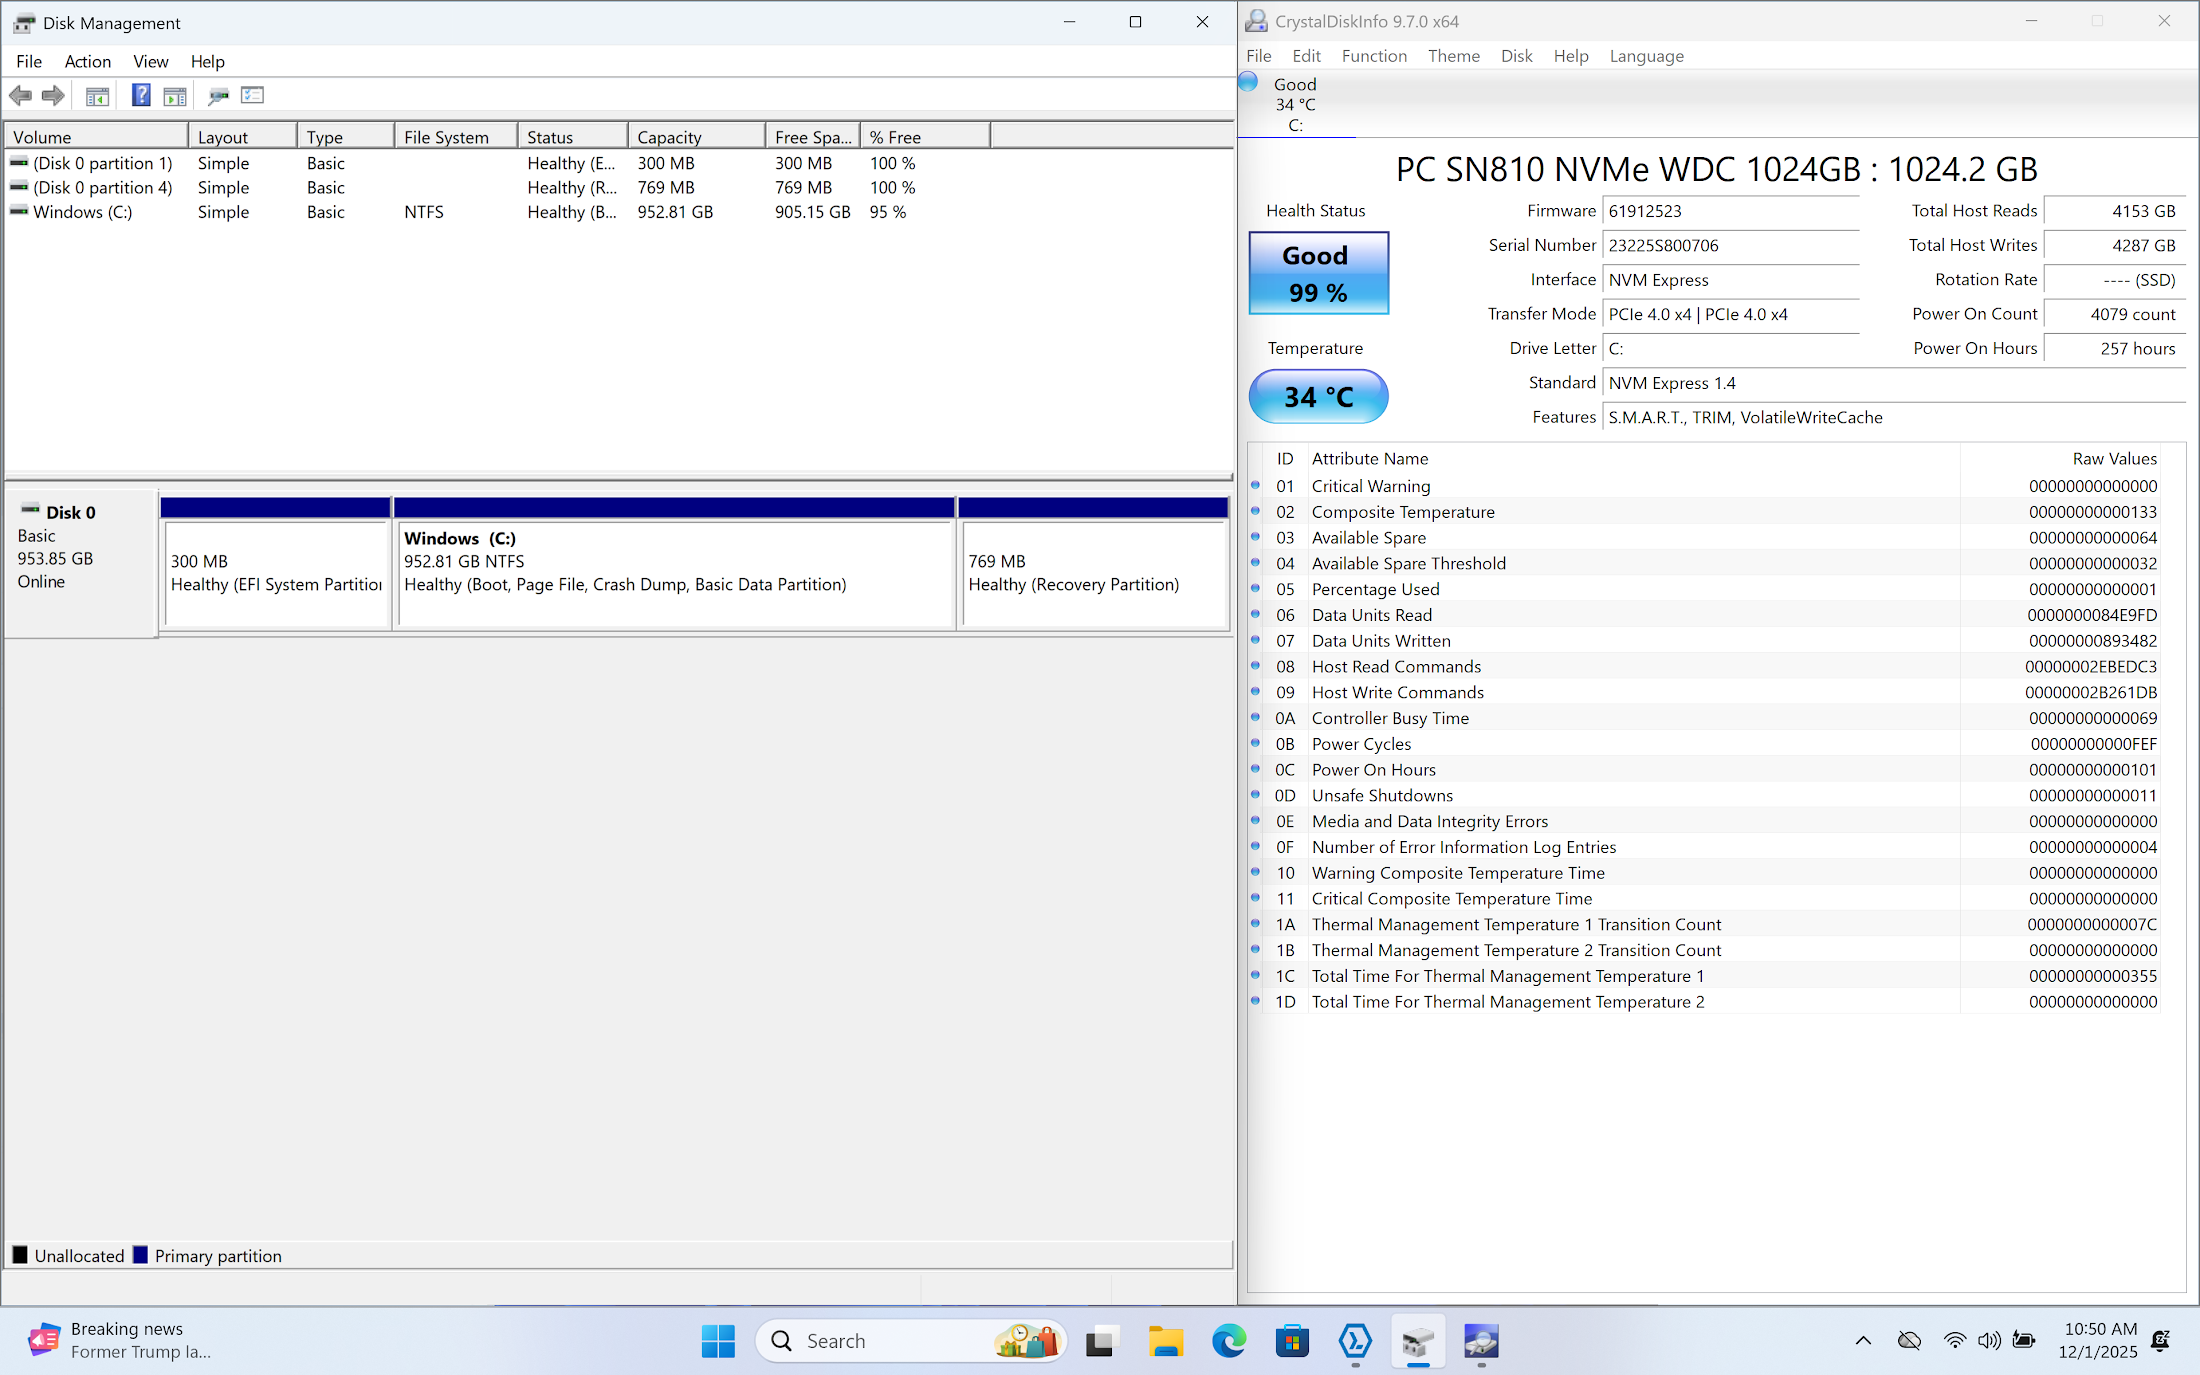2200x1375 pixels.
Task: Open the Function menu in CrystalDiskInfo
Action: [1373, 56]
